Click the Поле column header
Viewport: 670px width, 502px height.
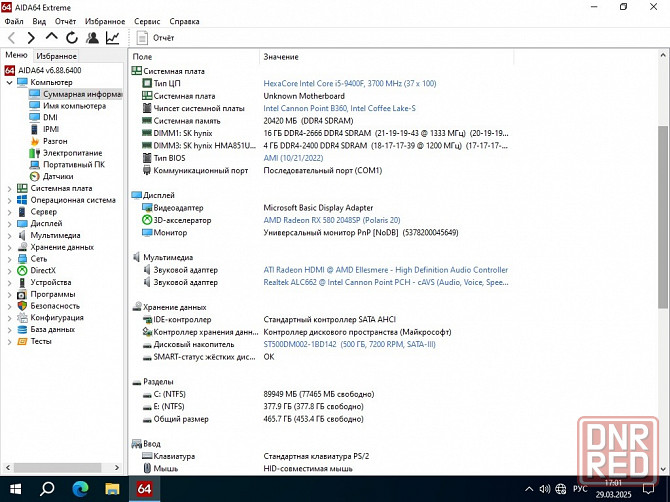[194, 57]
